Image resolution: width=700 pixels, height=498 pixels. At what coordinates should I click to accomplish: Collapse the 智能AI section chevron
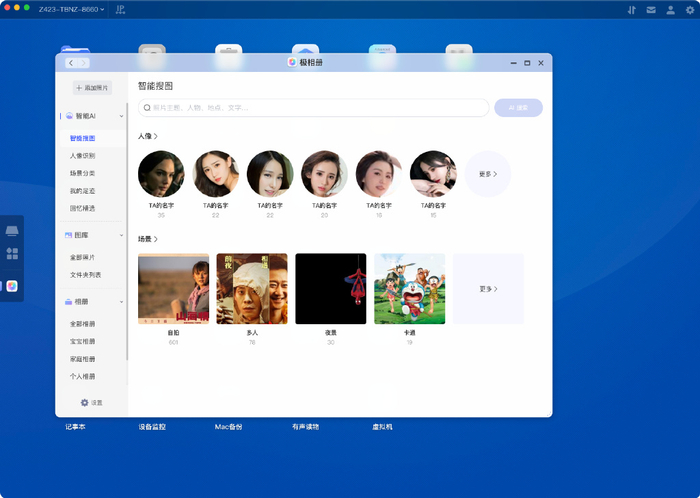coord(121,116)
